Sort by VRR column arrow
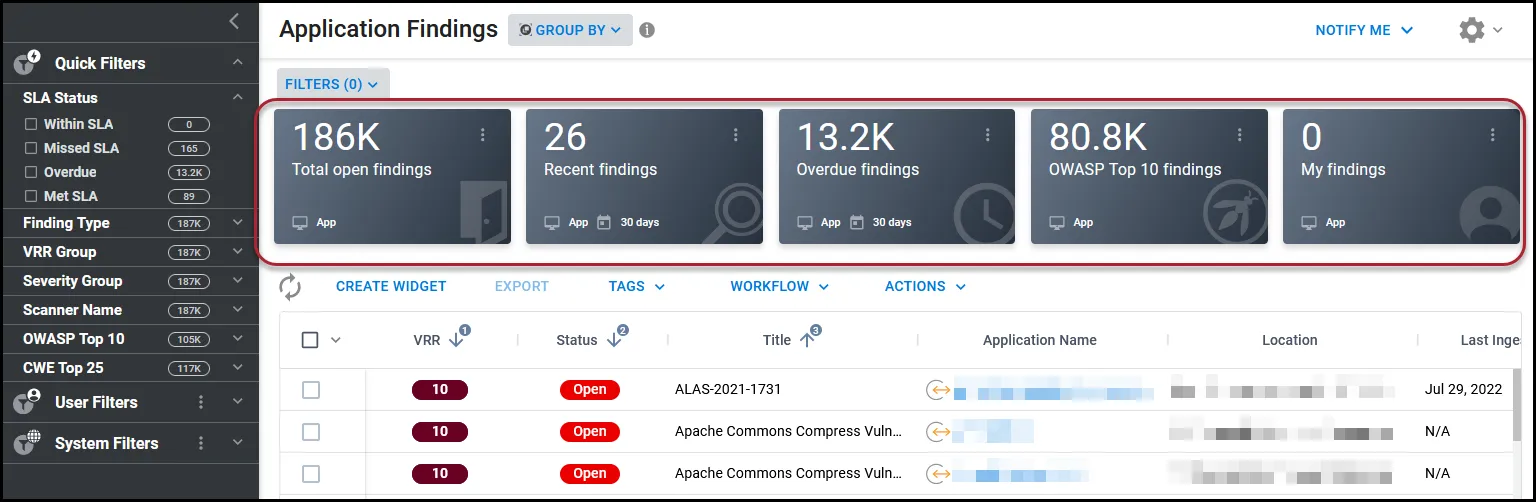 point(457,339)
